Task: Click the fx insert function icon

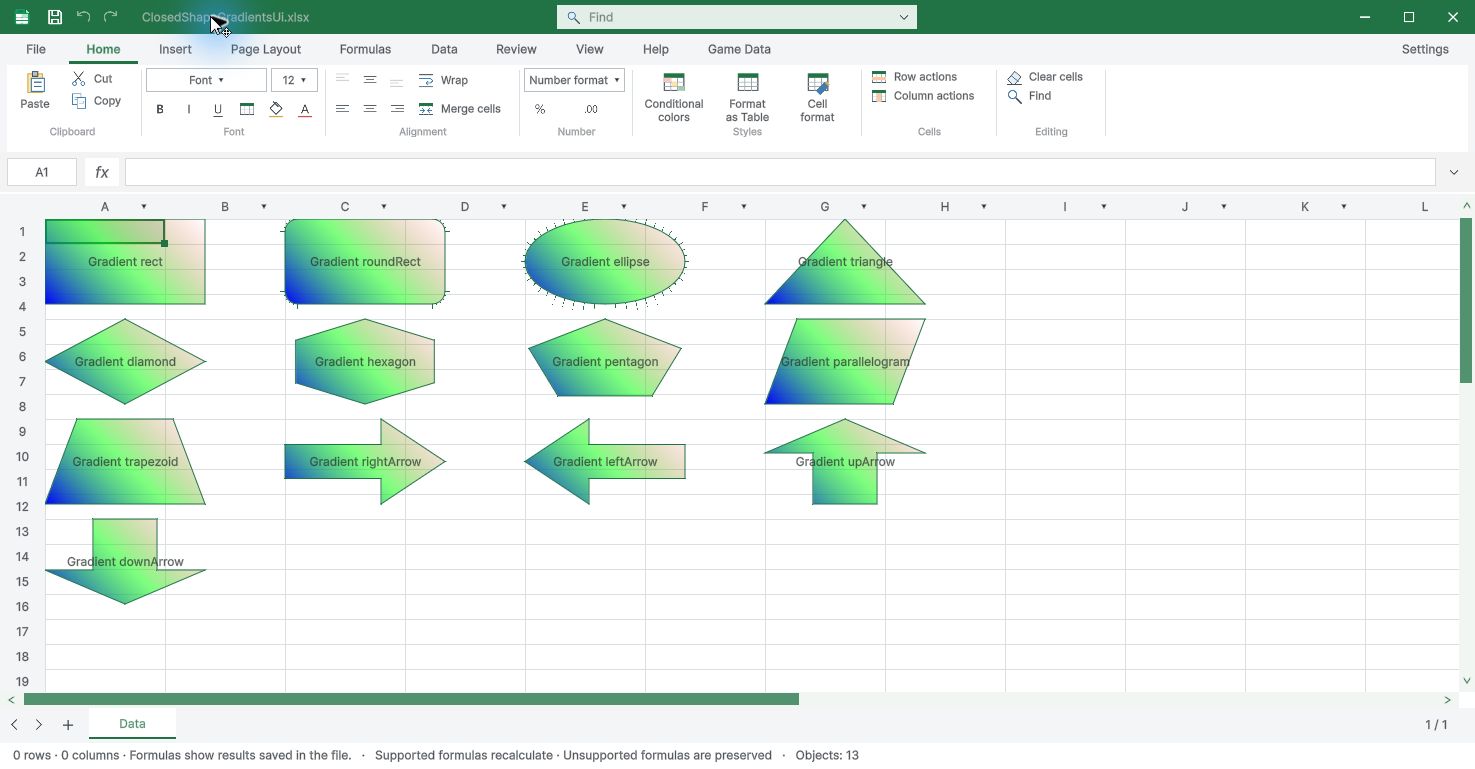Action: click(102, 172)
